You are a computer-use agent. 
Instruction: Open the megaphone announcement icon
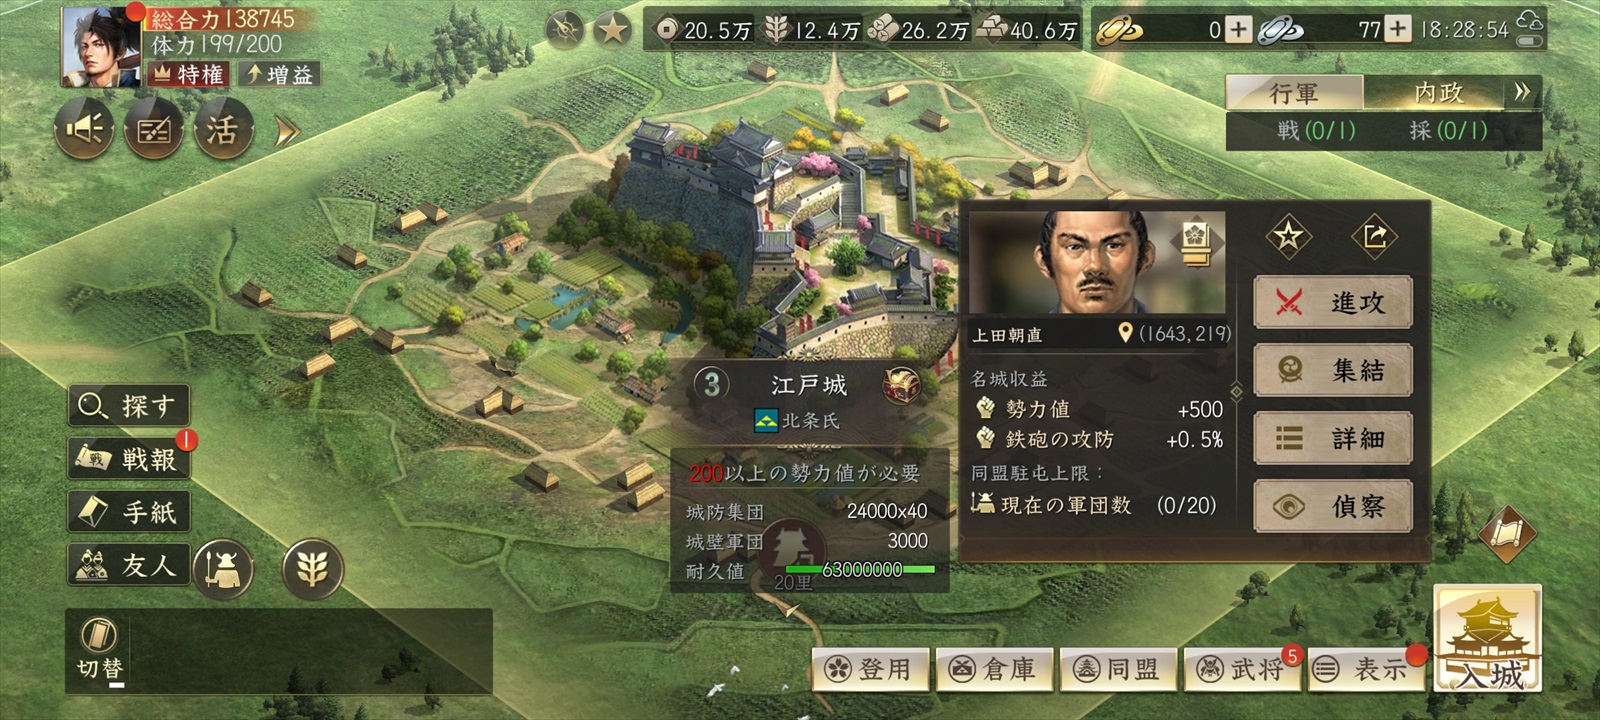point(84,129)
